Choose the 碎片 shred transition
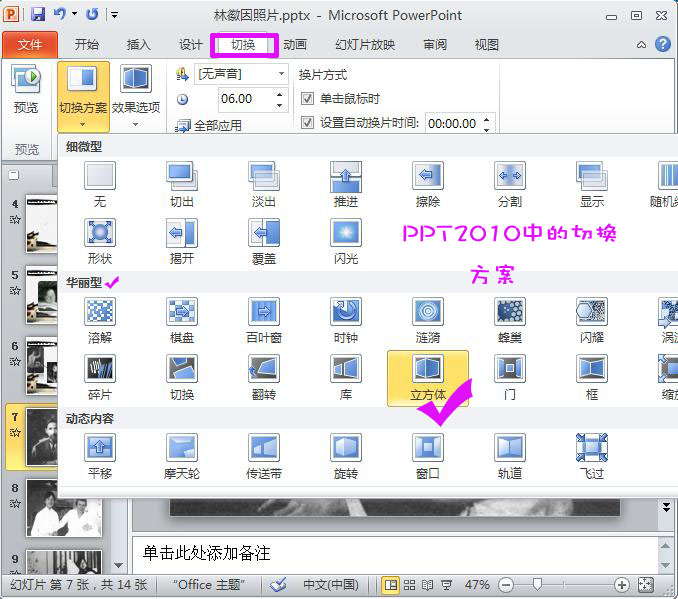The image size is (678, 599). [100, 378]
